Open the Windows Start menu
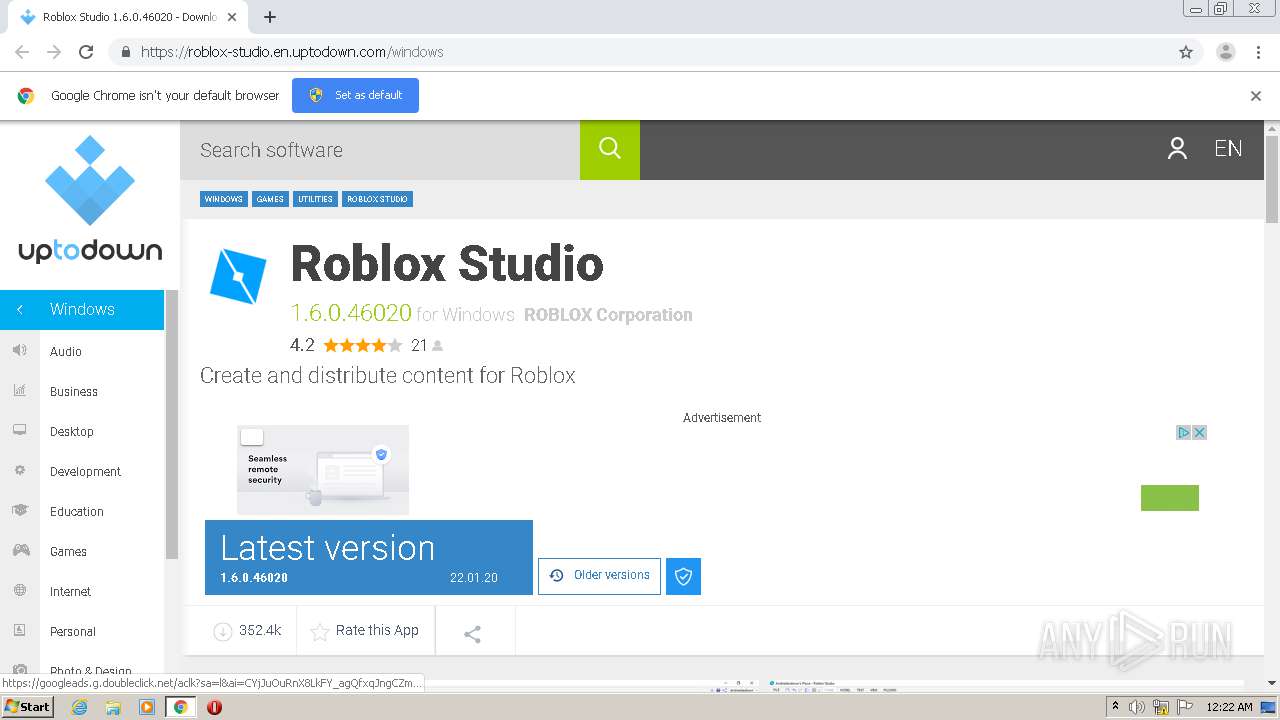Image resolution: width=1280 pixels, height=720 pixels. tap(27, 706)
